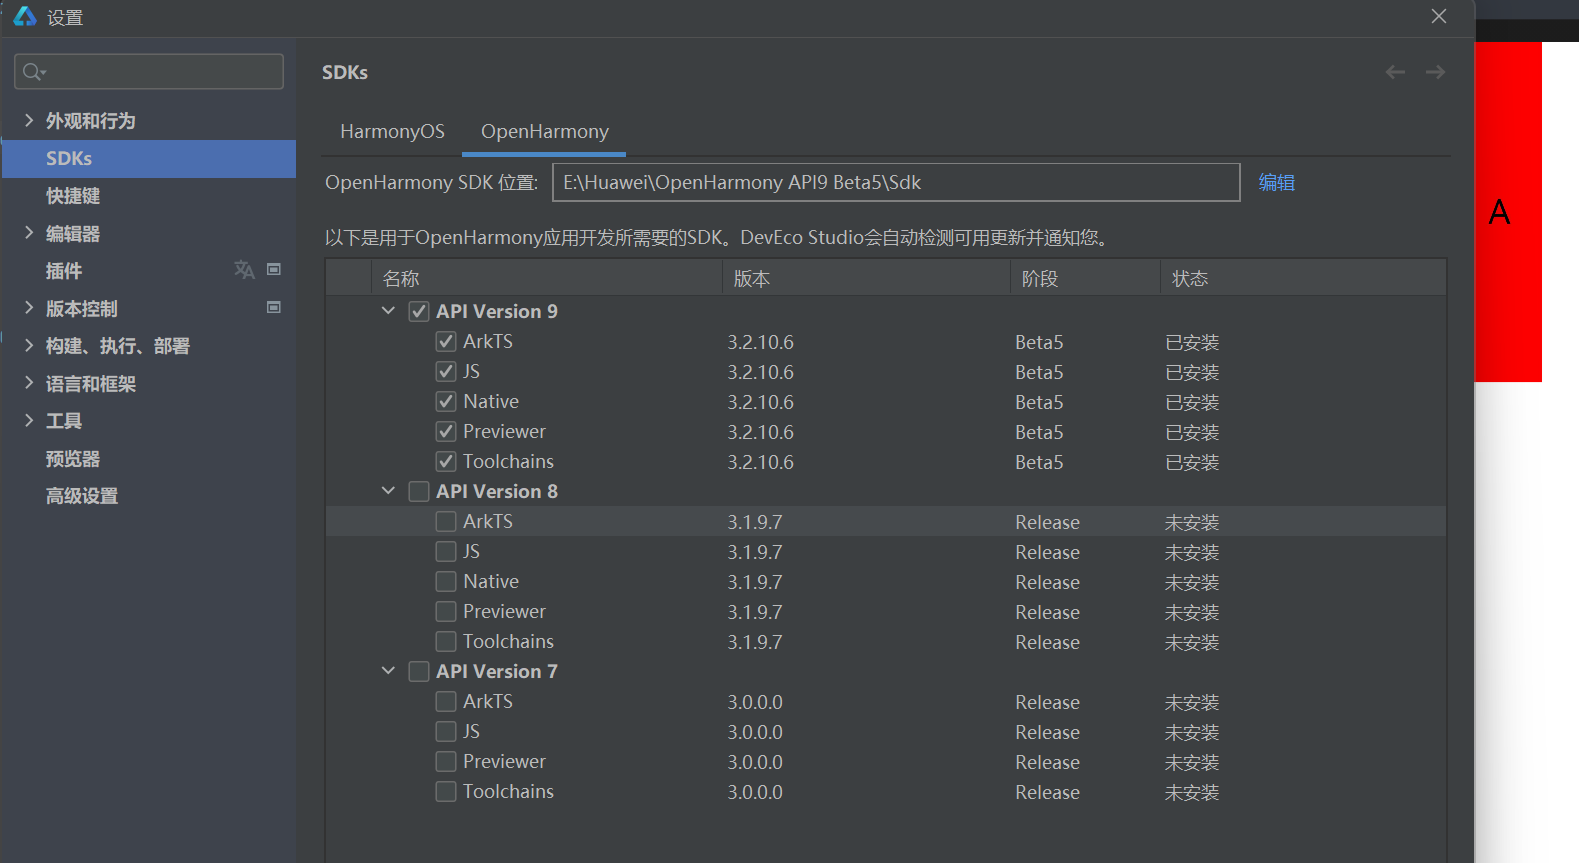Select the OpenHarmony tab
This screenshot has width=1579, height=863.
(544, 132)
